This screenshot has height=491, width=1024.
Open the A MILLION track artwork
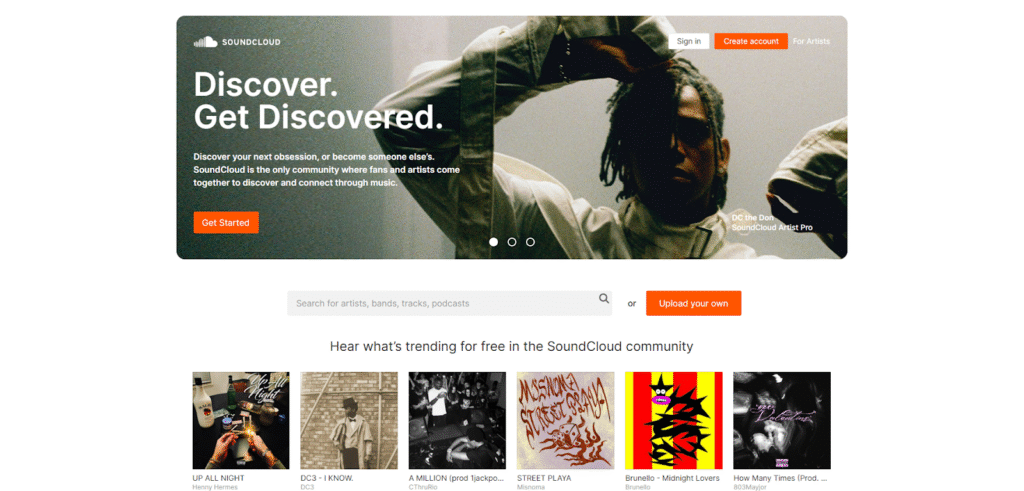click(457, 420)
